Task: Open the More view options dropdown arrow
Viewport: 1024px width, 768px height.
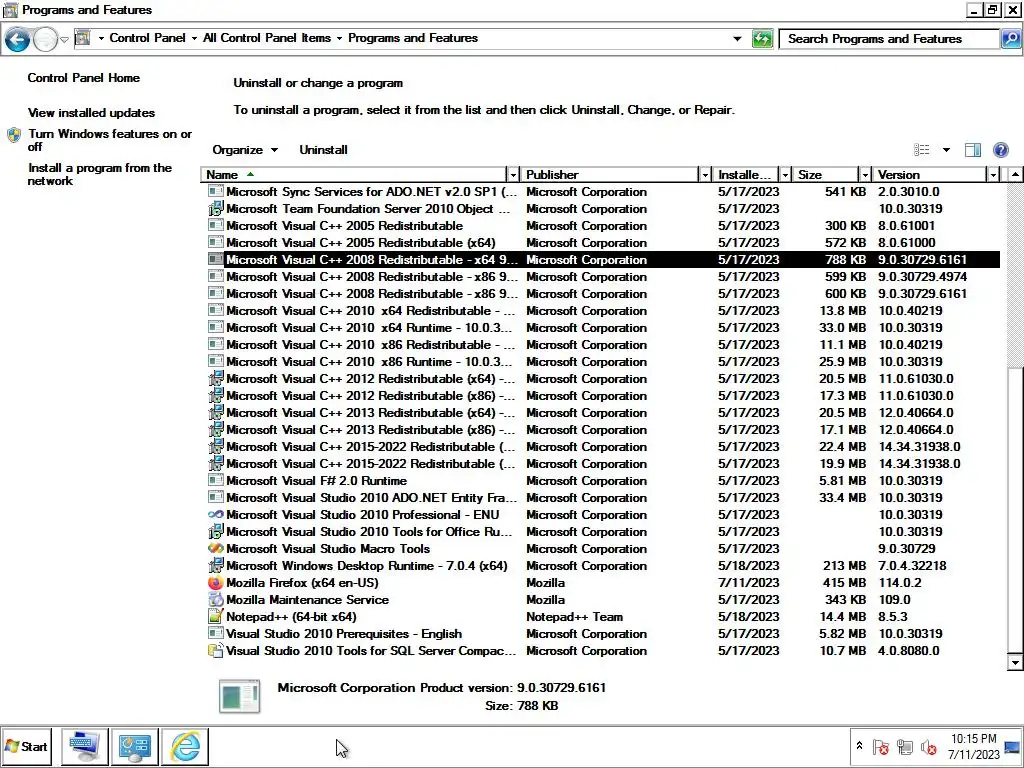Action: click(x=946, y=150)
